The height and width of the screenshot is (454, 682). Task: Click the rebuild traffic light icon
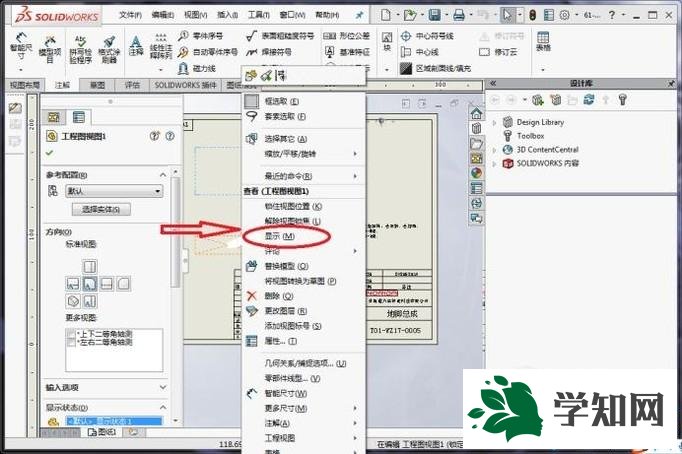[532, 15]
